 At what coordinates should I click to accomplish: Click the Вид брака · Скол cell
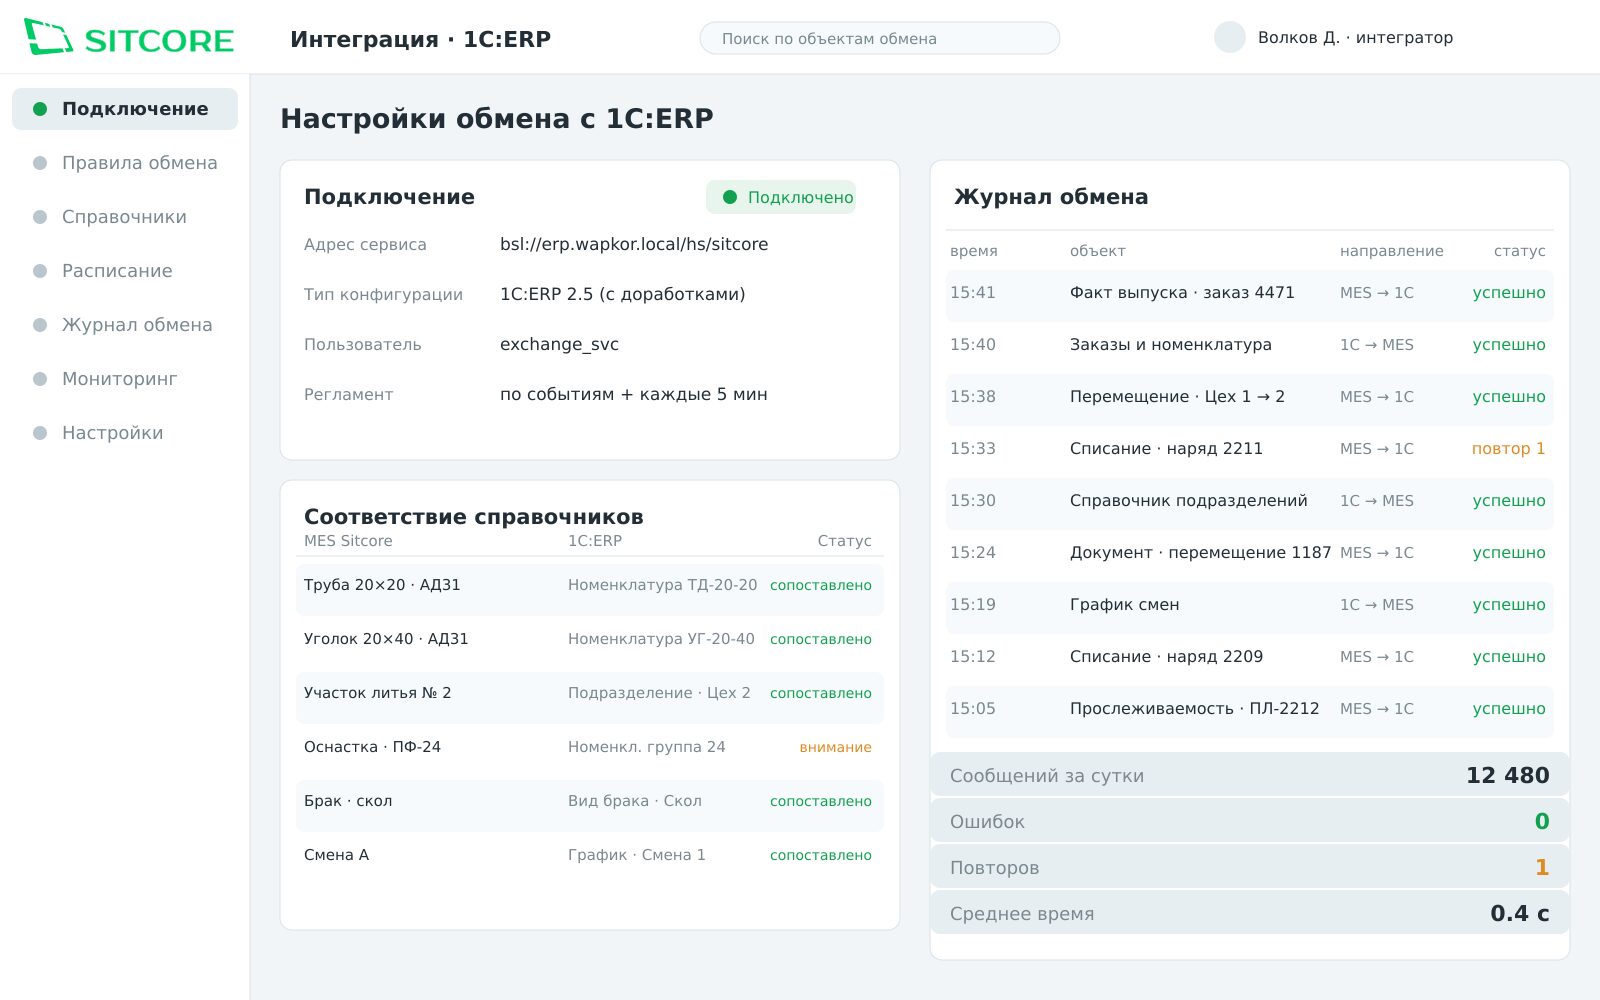[x=635, y=801]
